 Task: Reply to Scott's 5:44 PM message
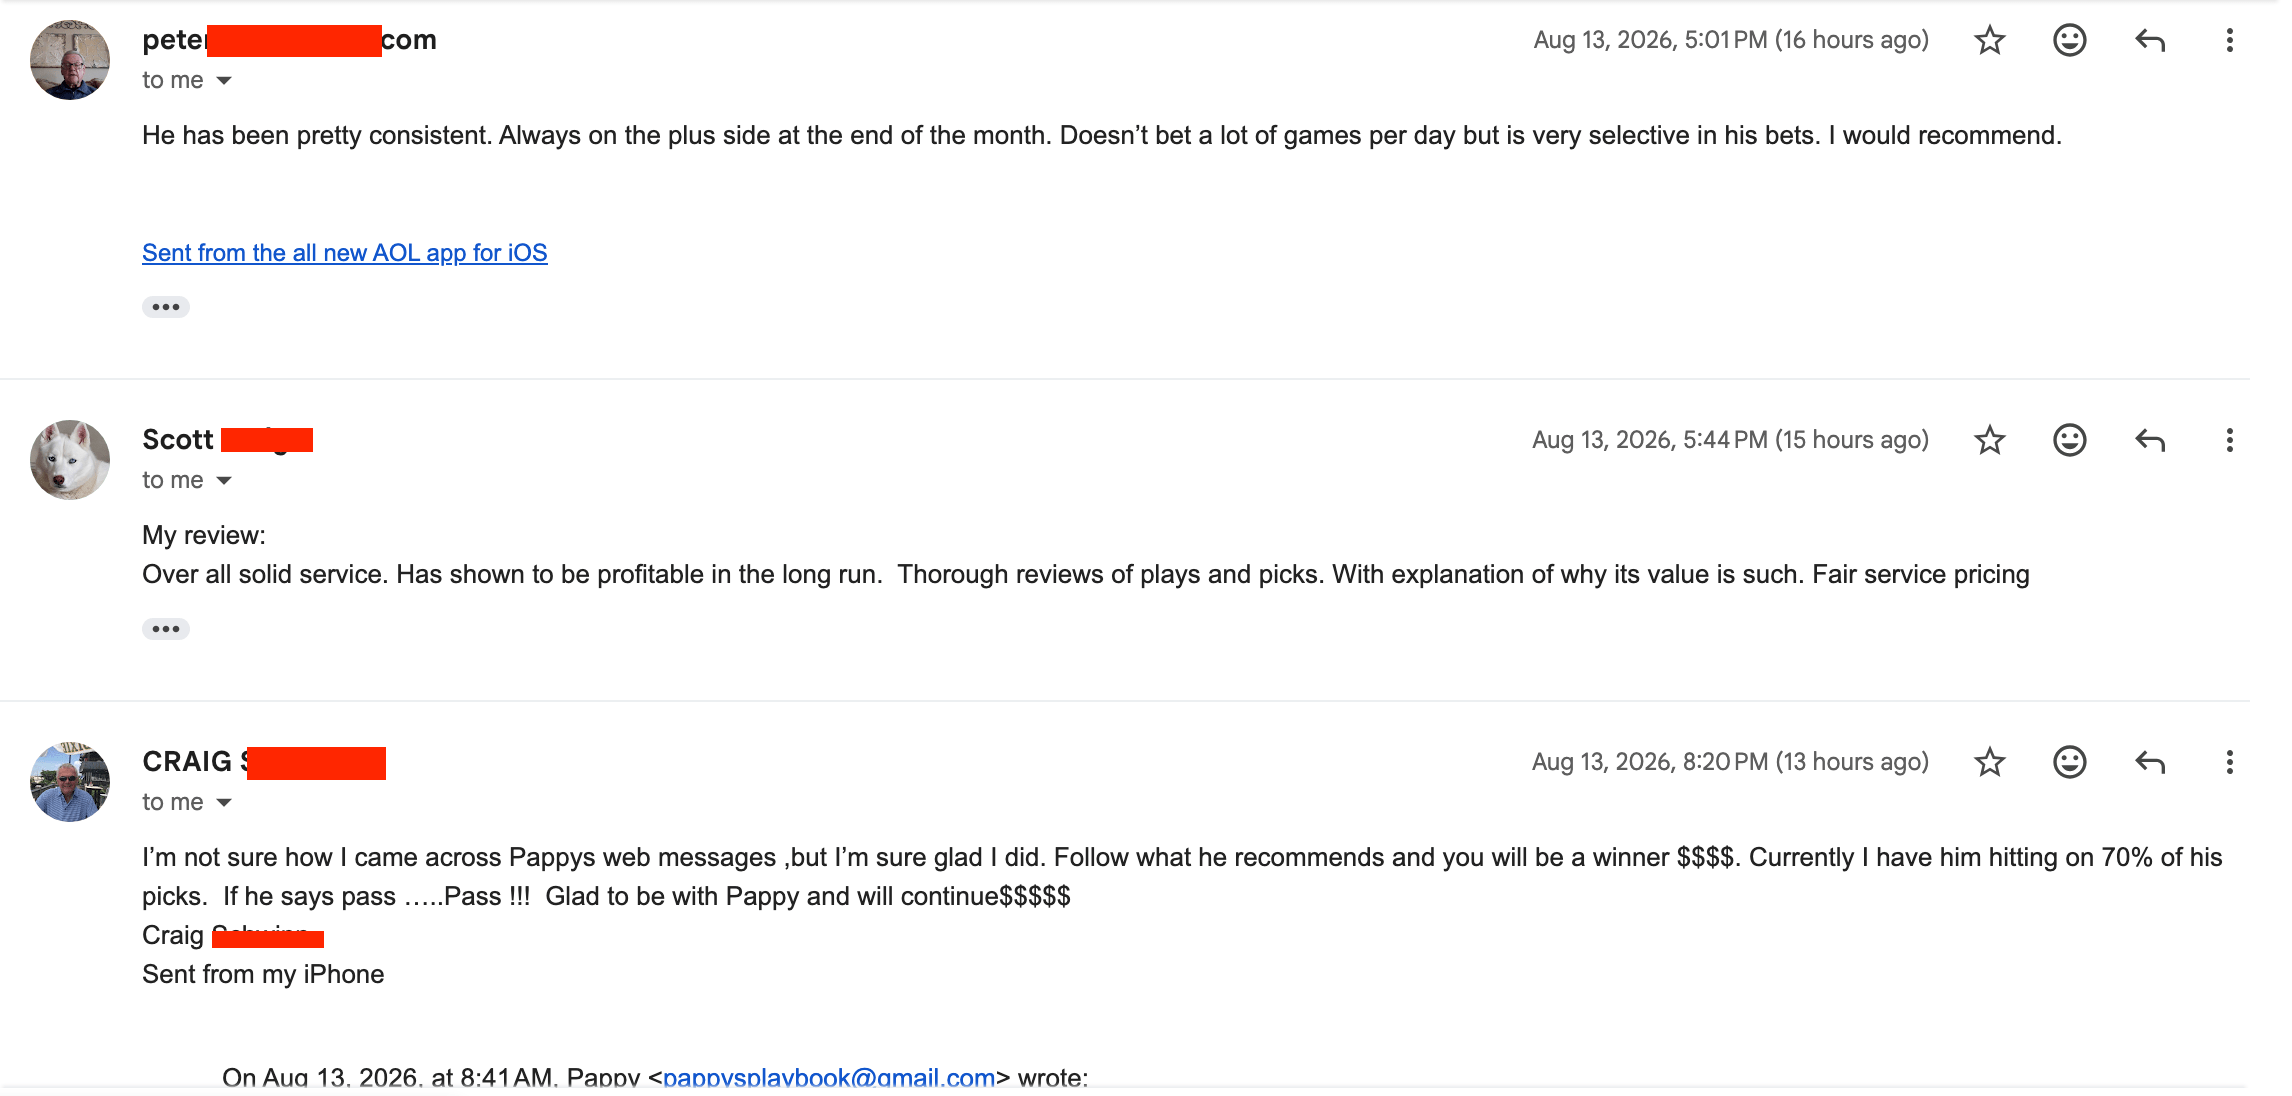tap(2150, 440)
